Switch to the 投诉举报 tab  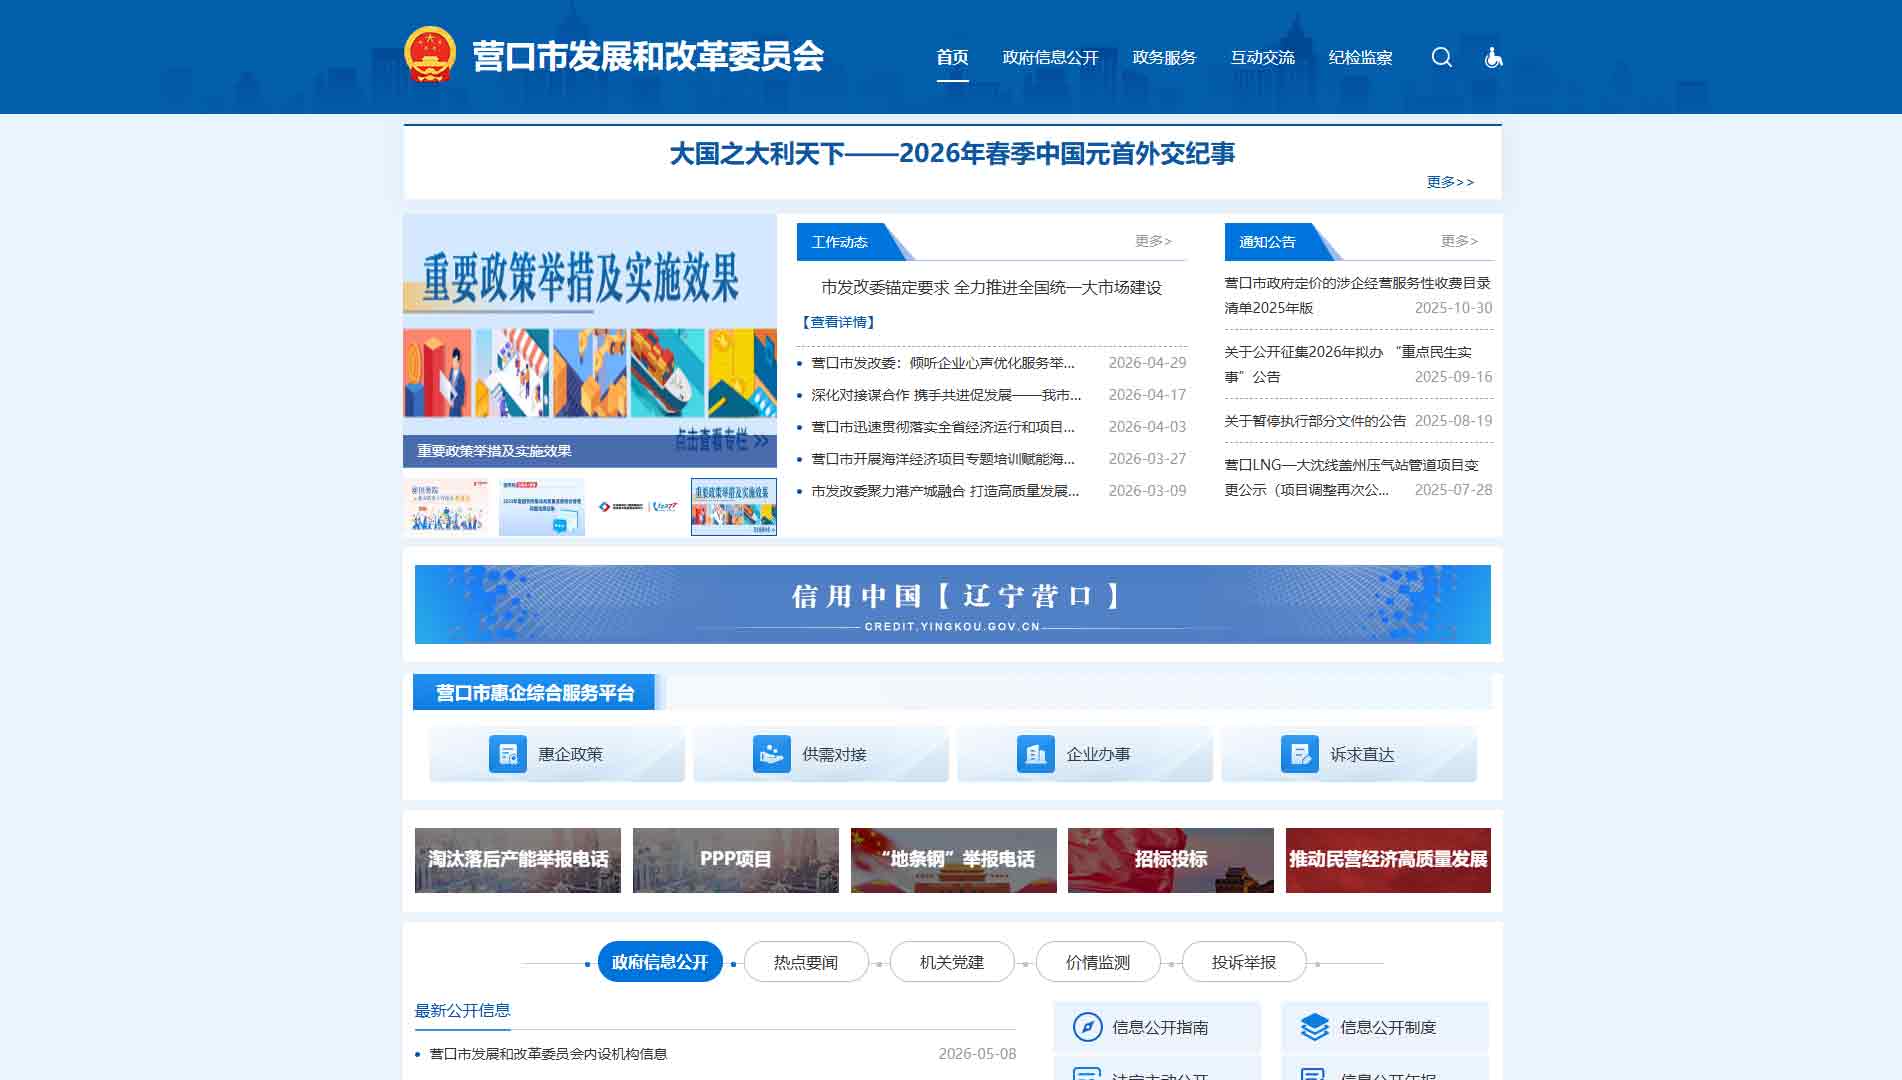click(1244, 962)
